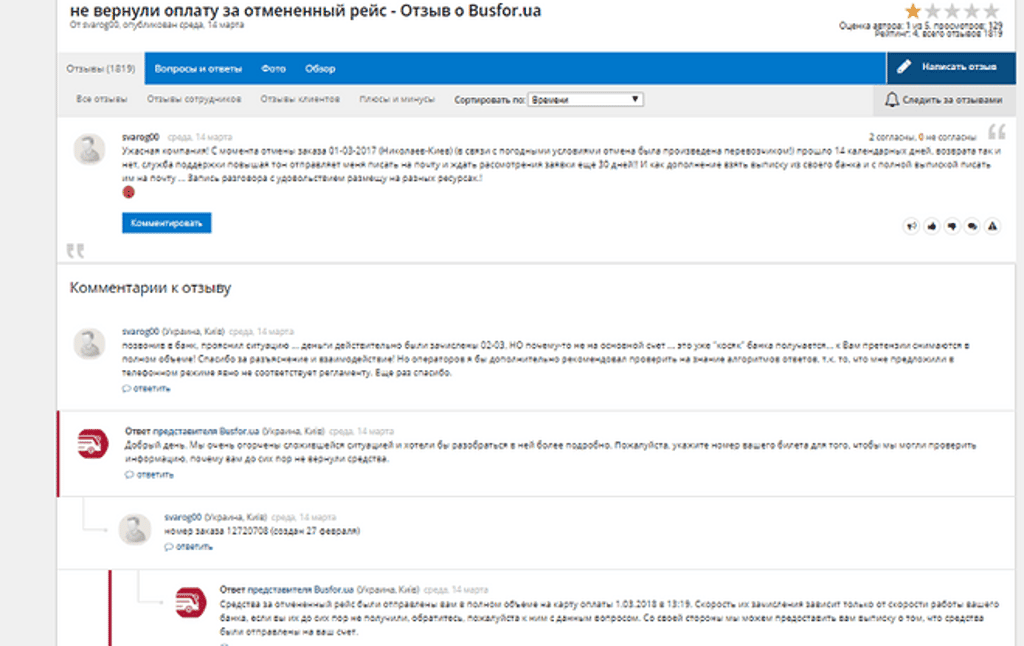
Task: Click the red angry emoji in the review
Action: (x=129, y=192)
